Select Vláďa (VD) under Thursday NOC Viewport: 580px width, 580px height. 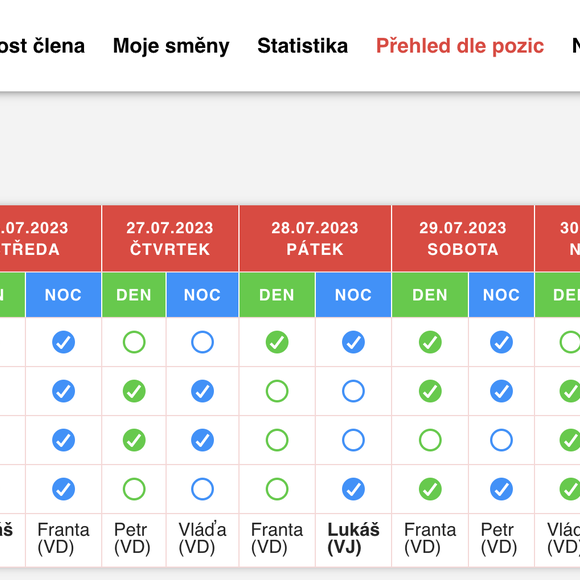[202, 539]
